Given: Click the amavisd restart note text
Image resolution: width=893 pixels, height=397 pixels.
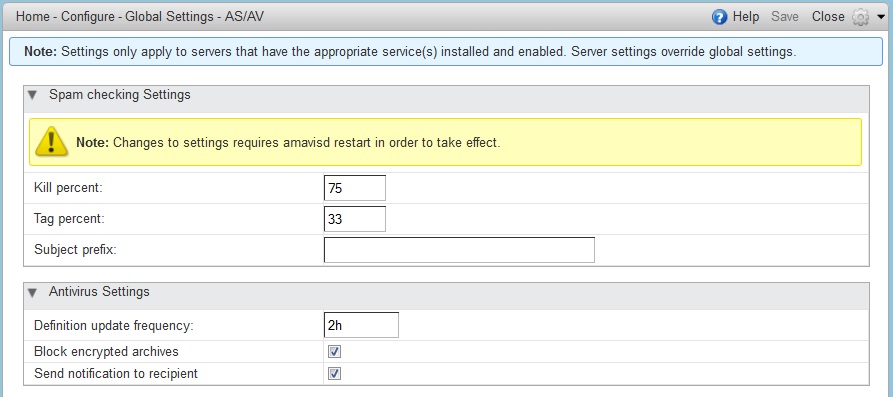Looking at the screenshot, I should (x=288, y=142).
